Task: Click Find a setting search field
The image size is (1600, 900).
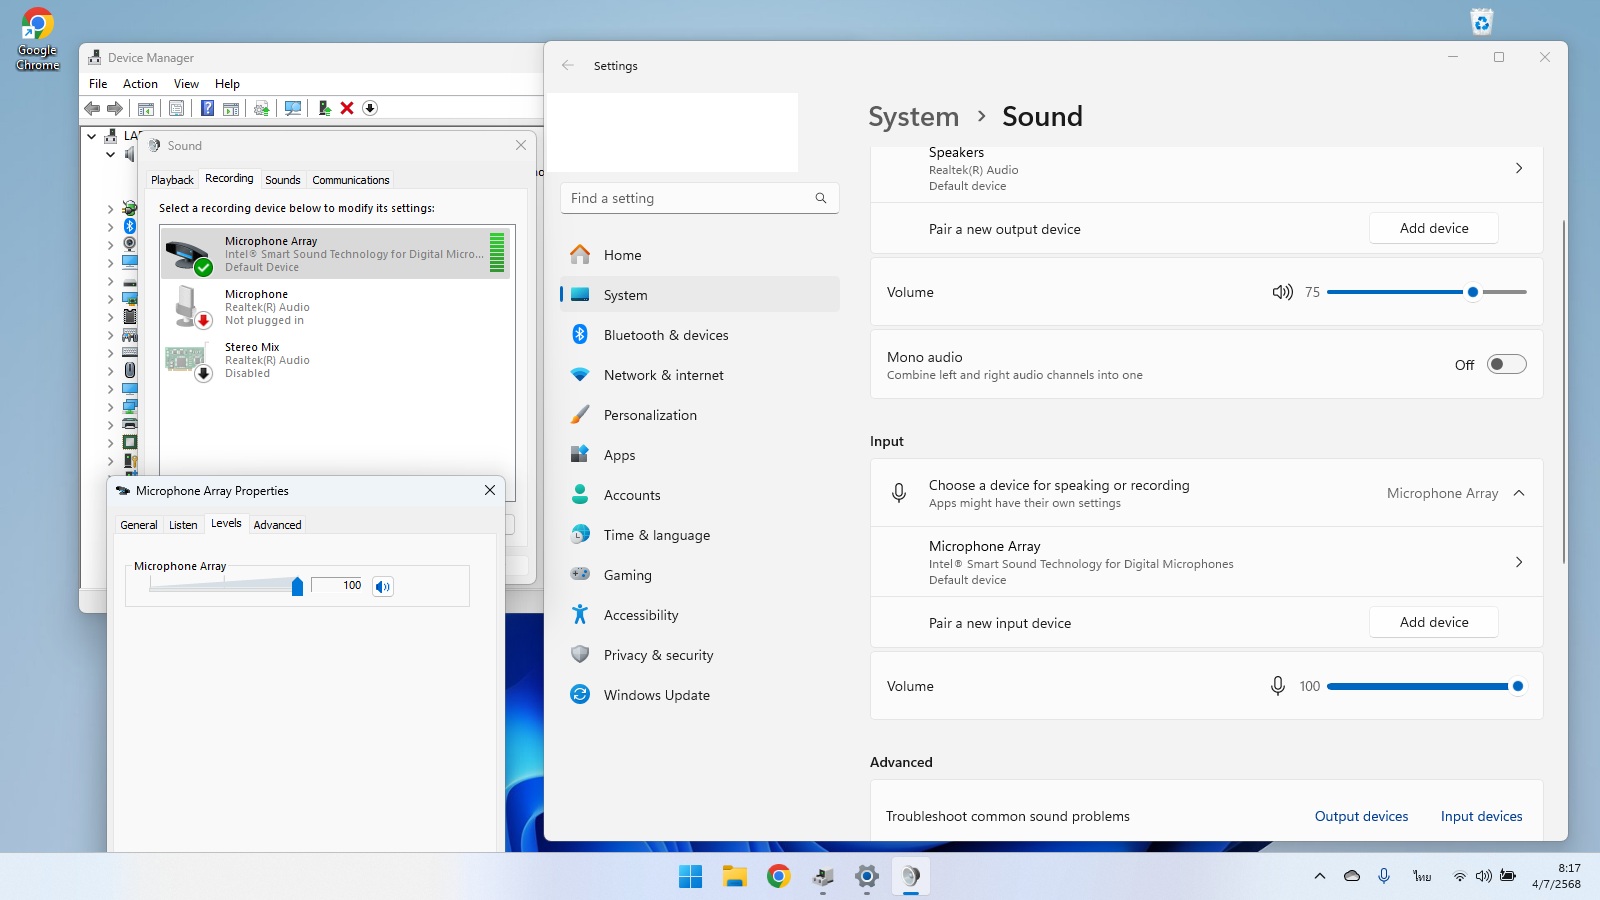Action: [x=699, y=198]
